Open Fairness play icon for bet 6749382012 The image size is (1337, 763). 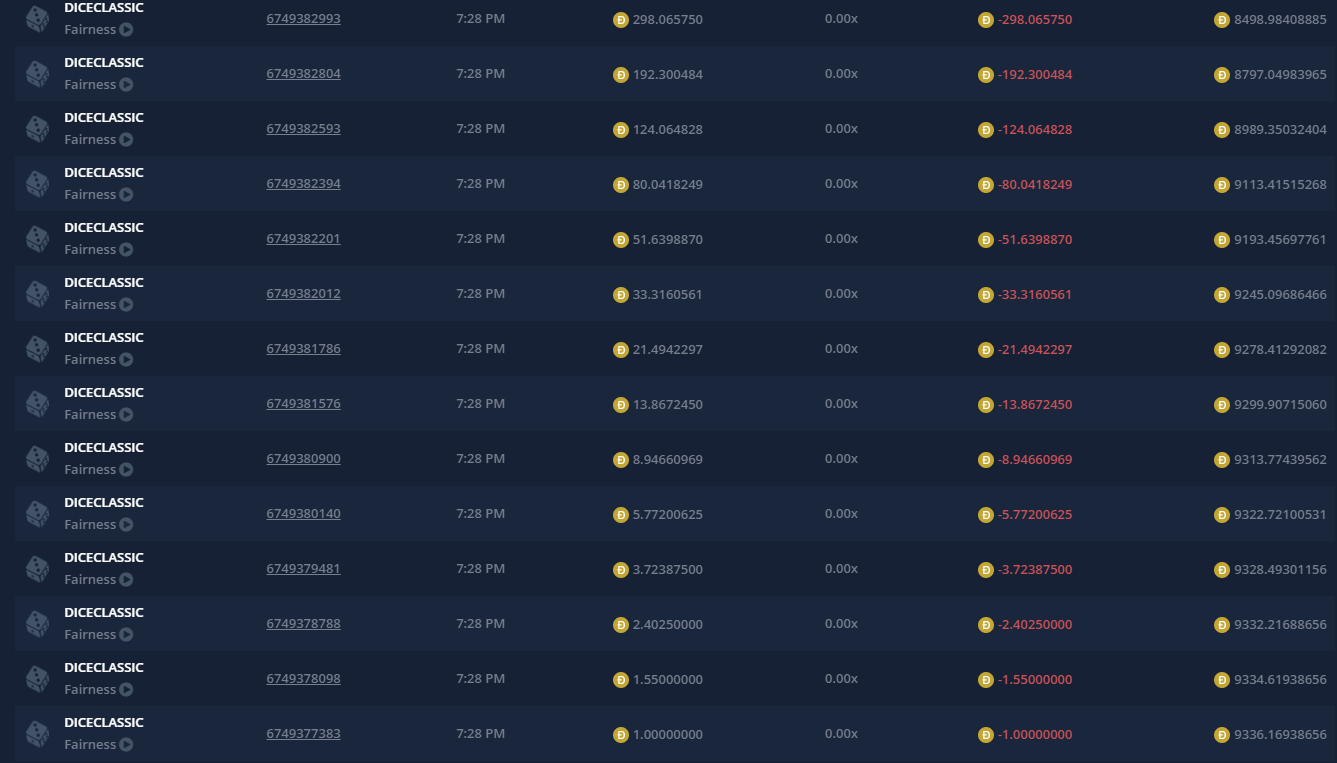click(126, 305)
